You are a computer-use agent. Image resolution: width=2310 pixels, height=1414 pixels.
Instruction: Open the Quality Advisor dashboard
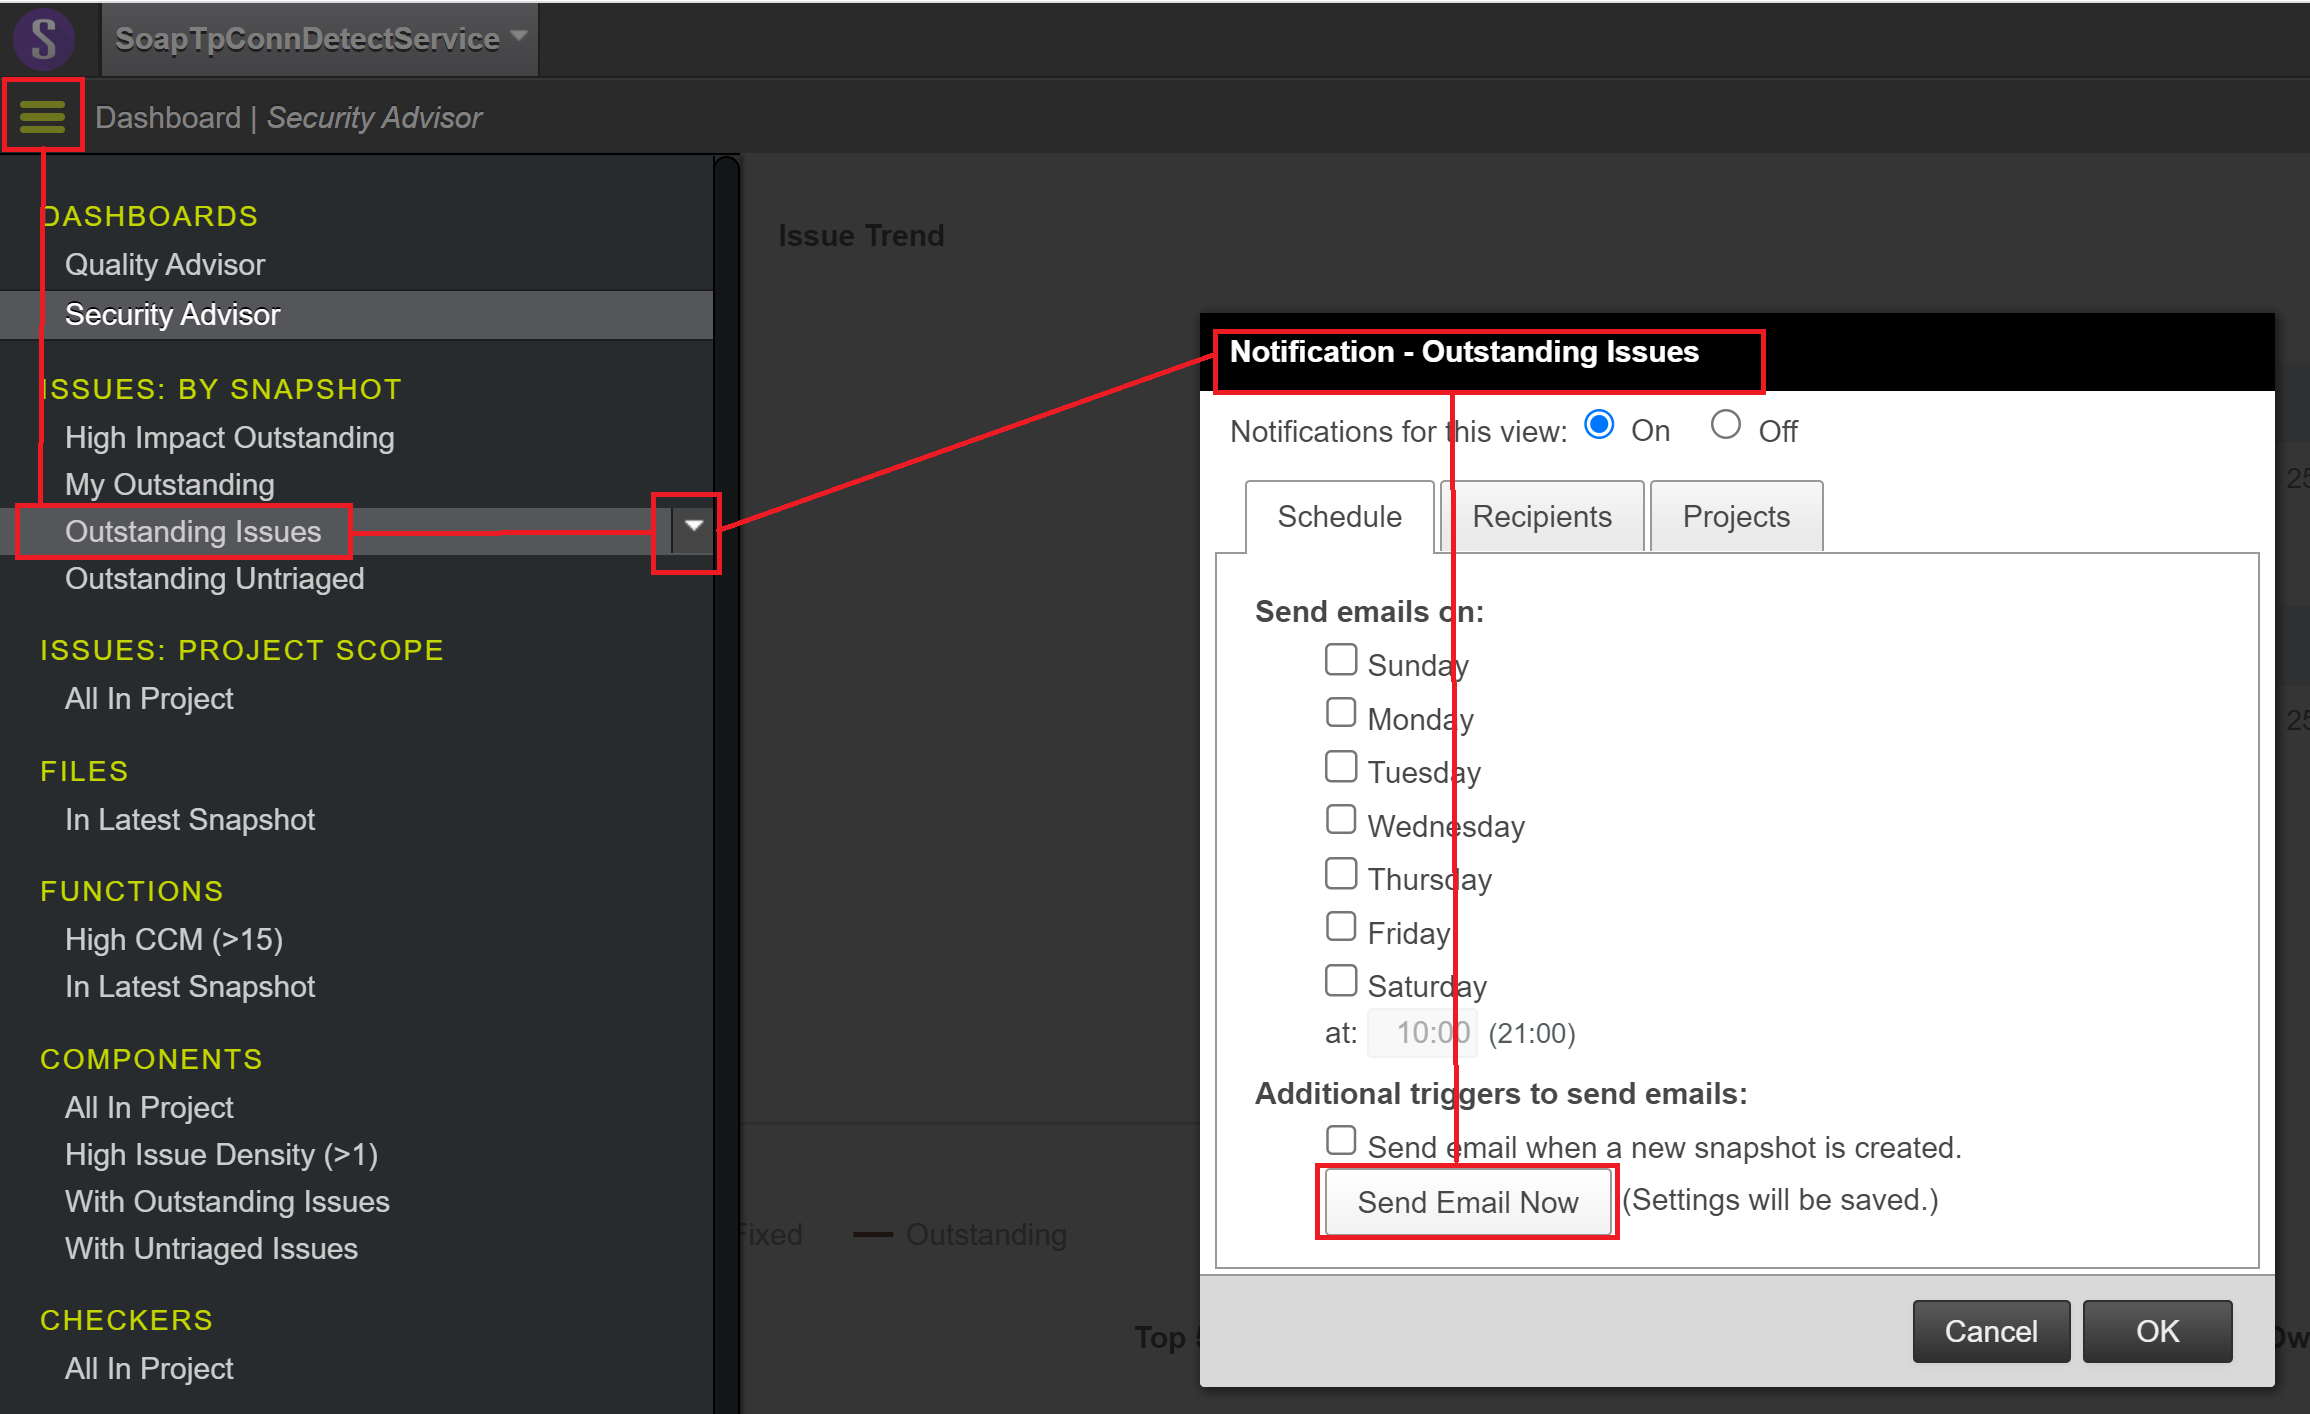(165, 265)
